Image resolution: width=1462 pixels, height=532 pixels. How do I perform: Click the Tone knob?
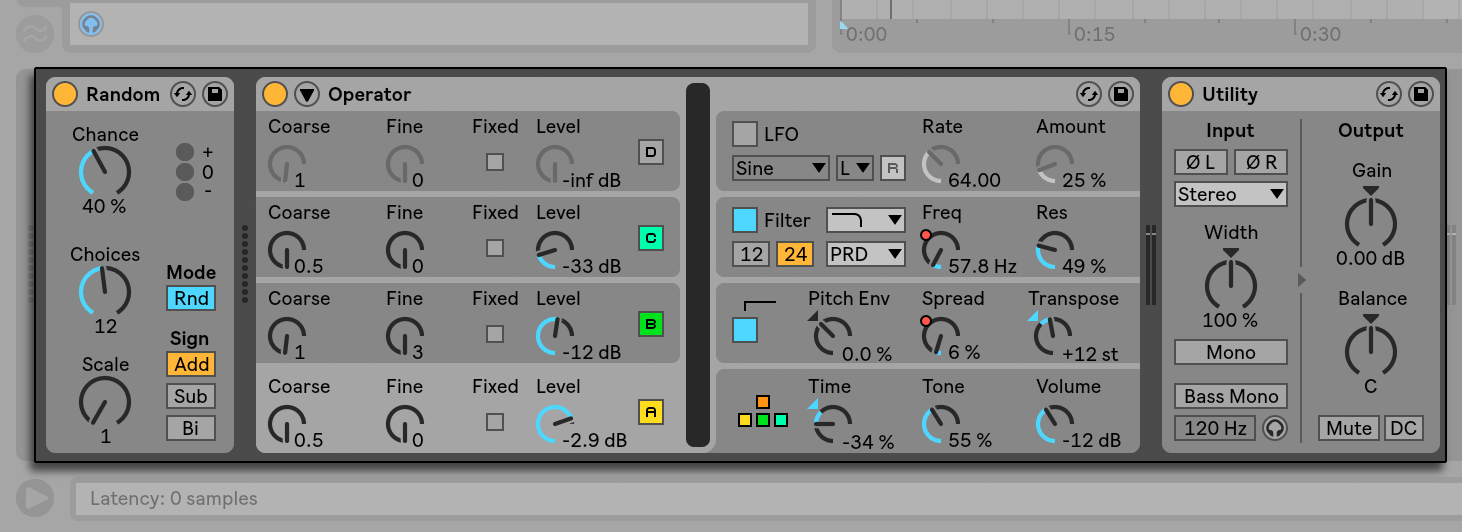tap(941, 424)
